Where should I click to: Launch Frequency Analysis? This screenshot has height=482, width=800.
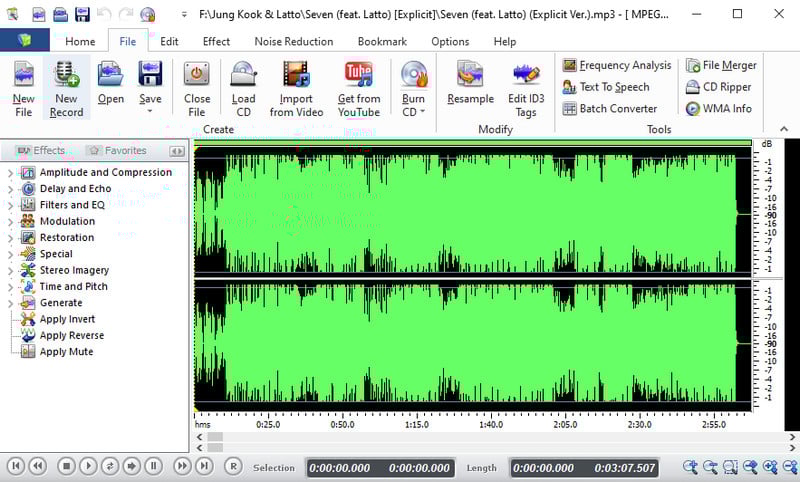616,65
